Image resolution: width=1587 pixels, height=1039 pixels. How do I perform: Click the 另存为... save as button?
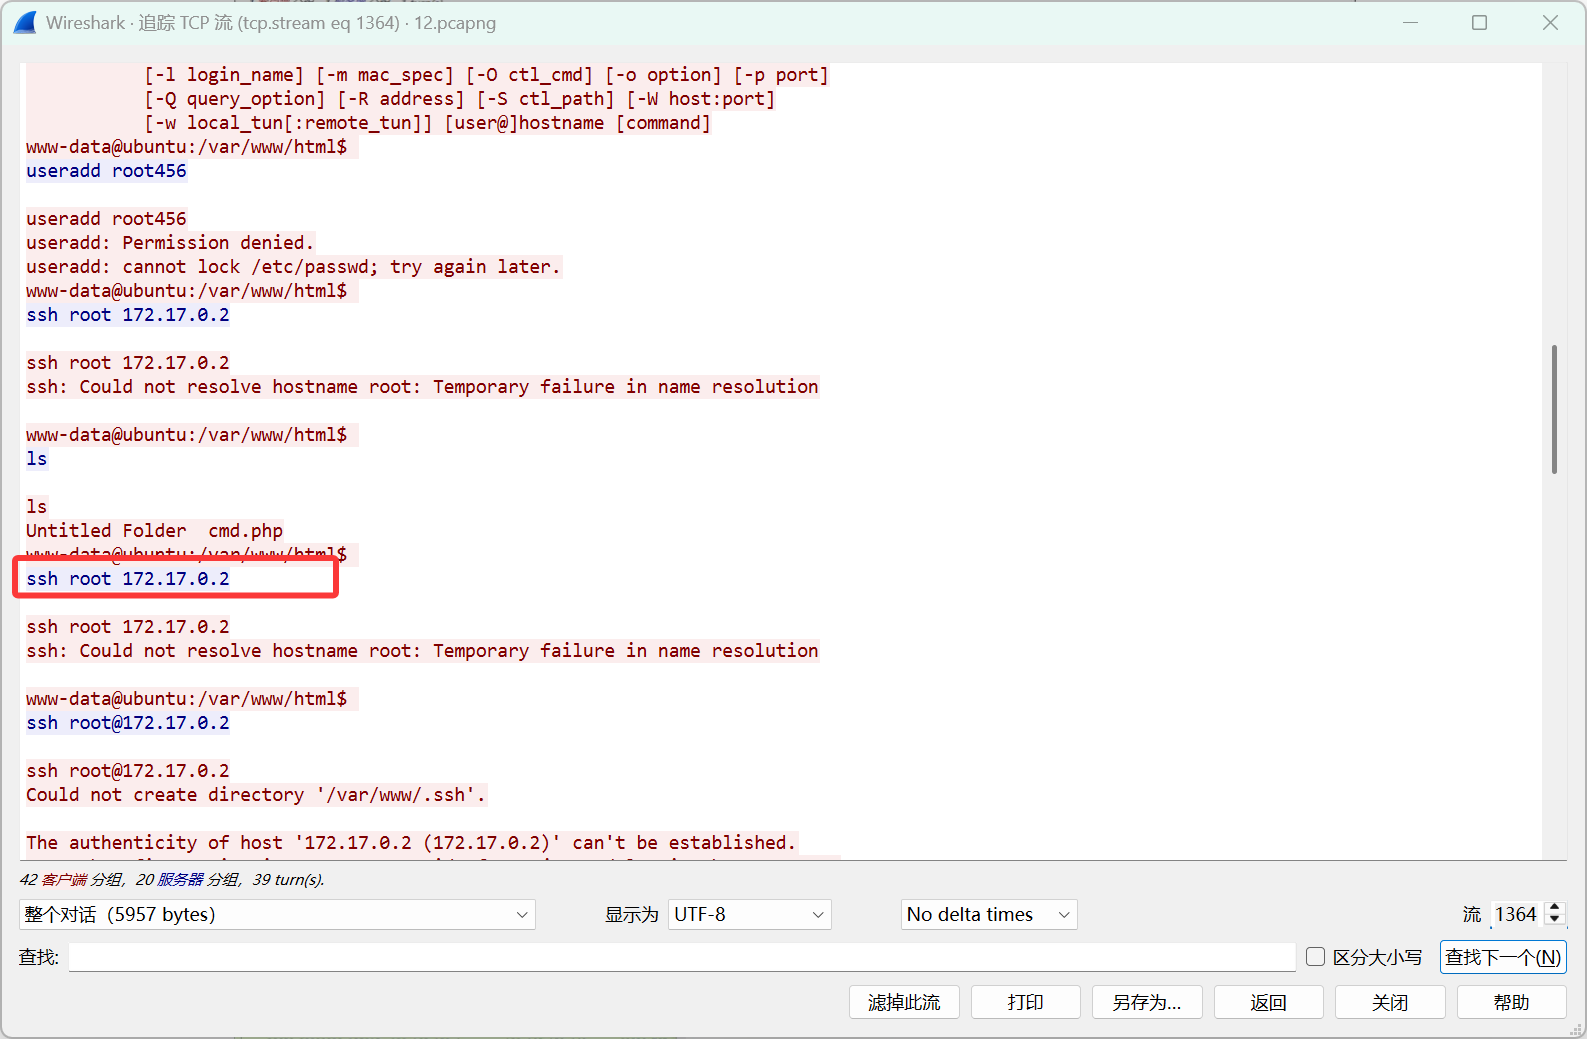click(1146, 1002)
